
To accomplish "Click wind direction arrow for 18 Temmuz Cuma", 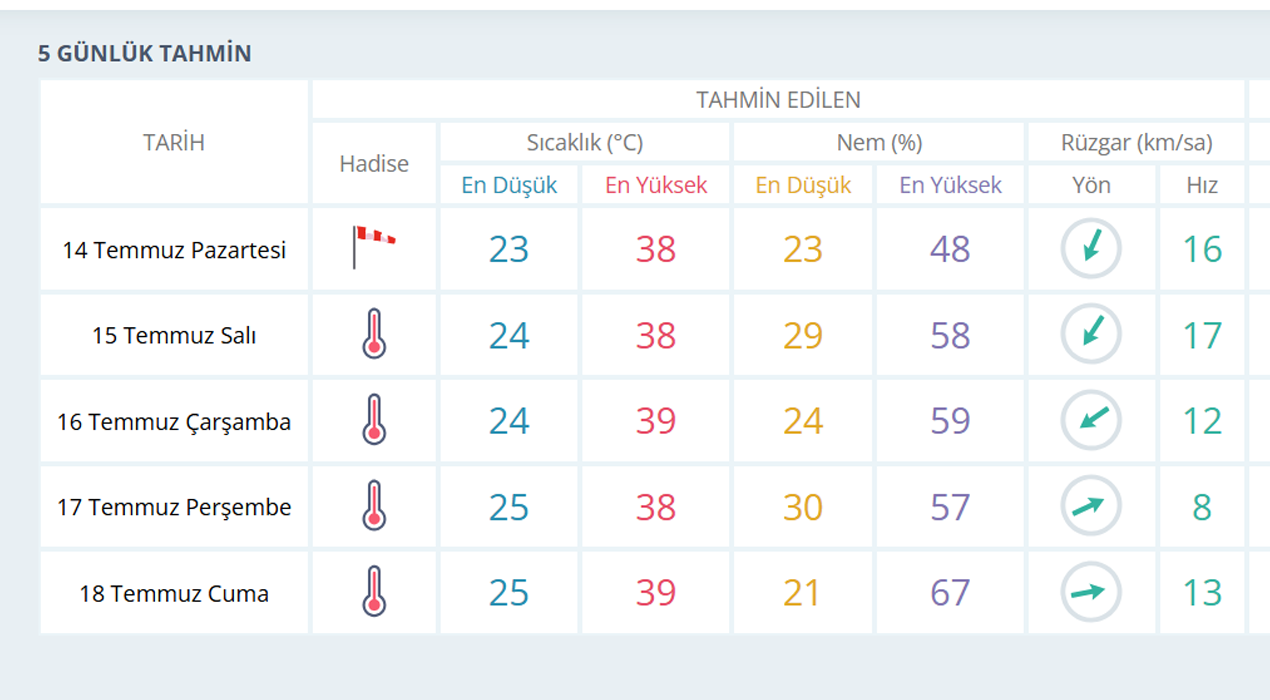I will (x=1091, y=592).
